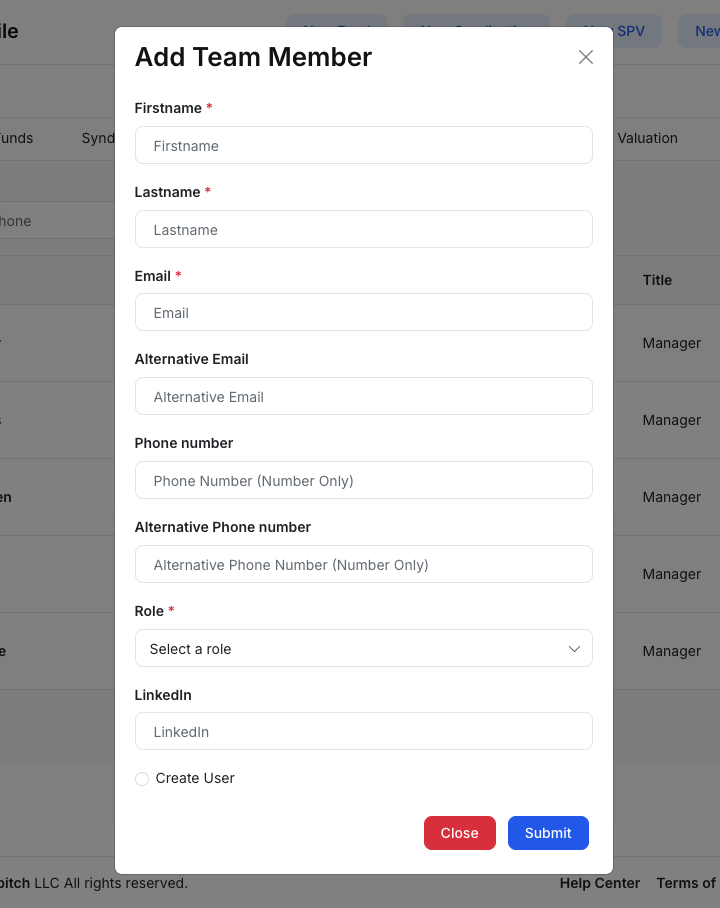Enable the Create User option

(142, 779)
